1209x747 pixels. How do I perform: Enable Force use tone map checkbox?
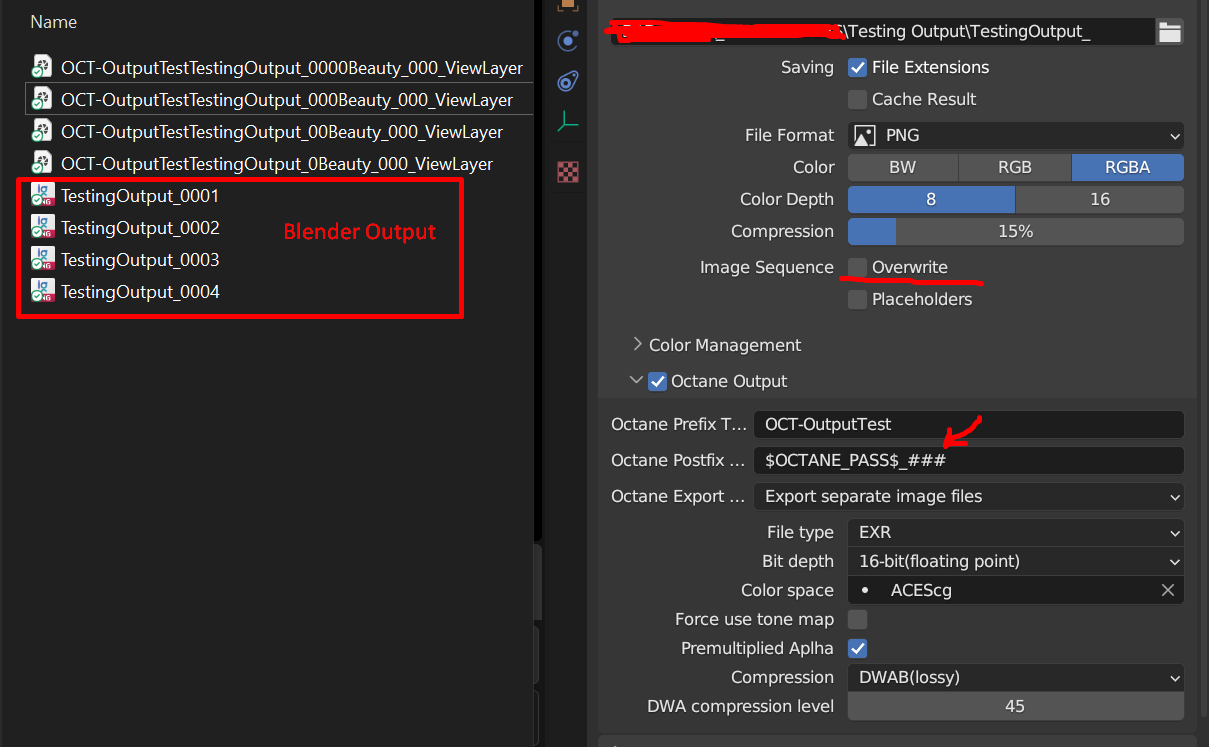click(x=857, y=619)
